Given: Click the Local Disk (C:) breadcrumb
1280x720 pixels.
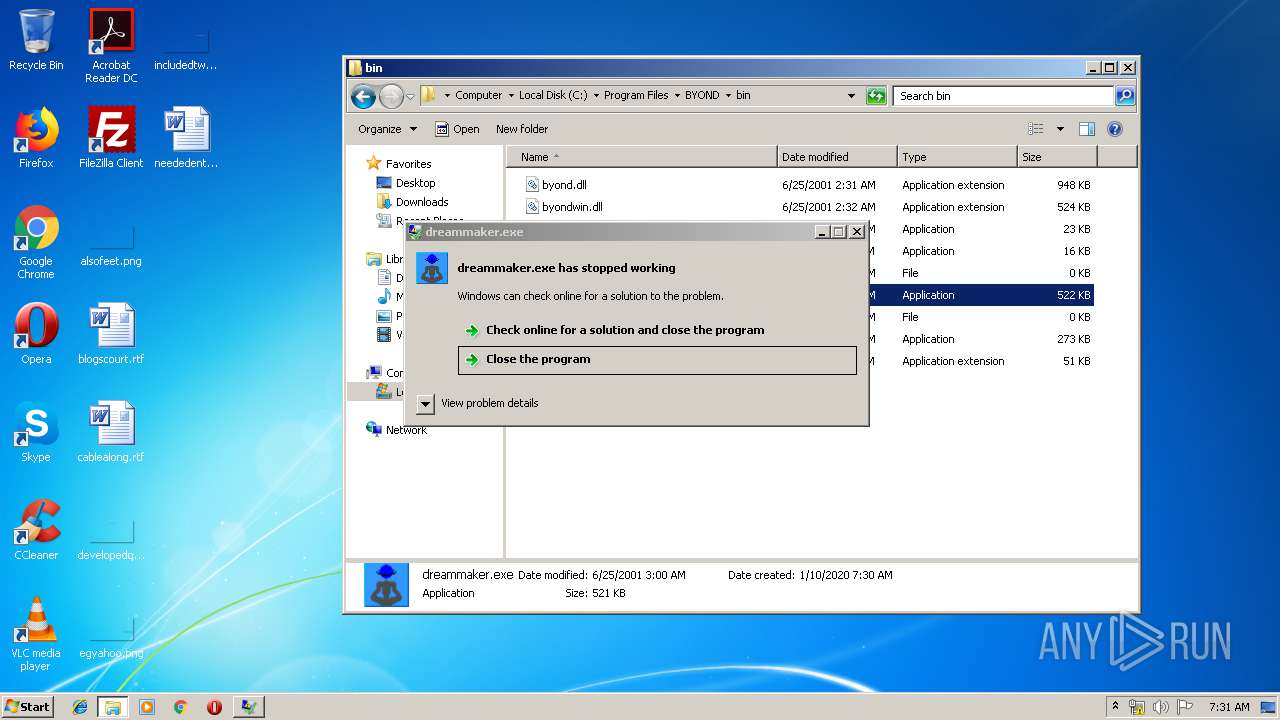Looking at the screenshot, I should pyautogui.click(x=553, y=96).
